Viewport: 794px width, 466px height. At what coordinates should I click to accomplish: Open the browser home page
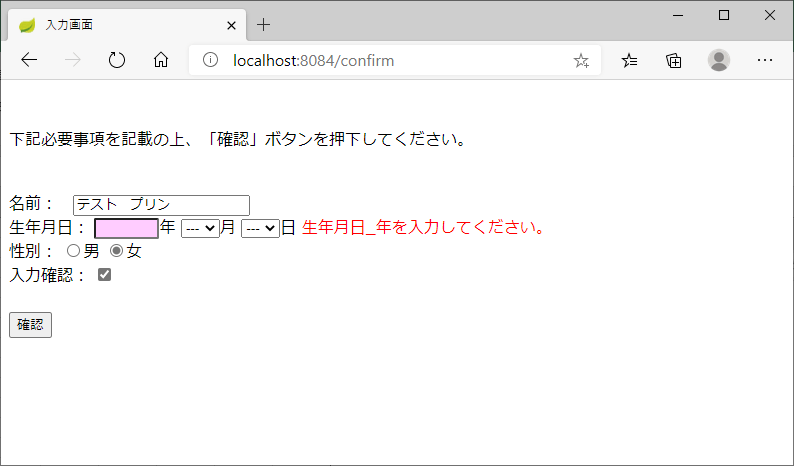click(161, 60)
